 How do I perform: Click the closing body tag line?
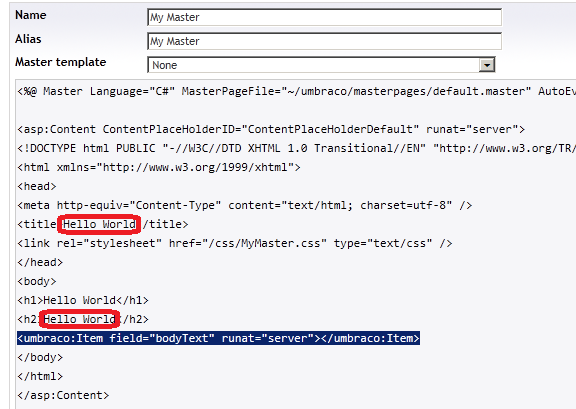[40, 357]
